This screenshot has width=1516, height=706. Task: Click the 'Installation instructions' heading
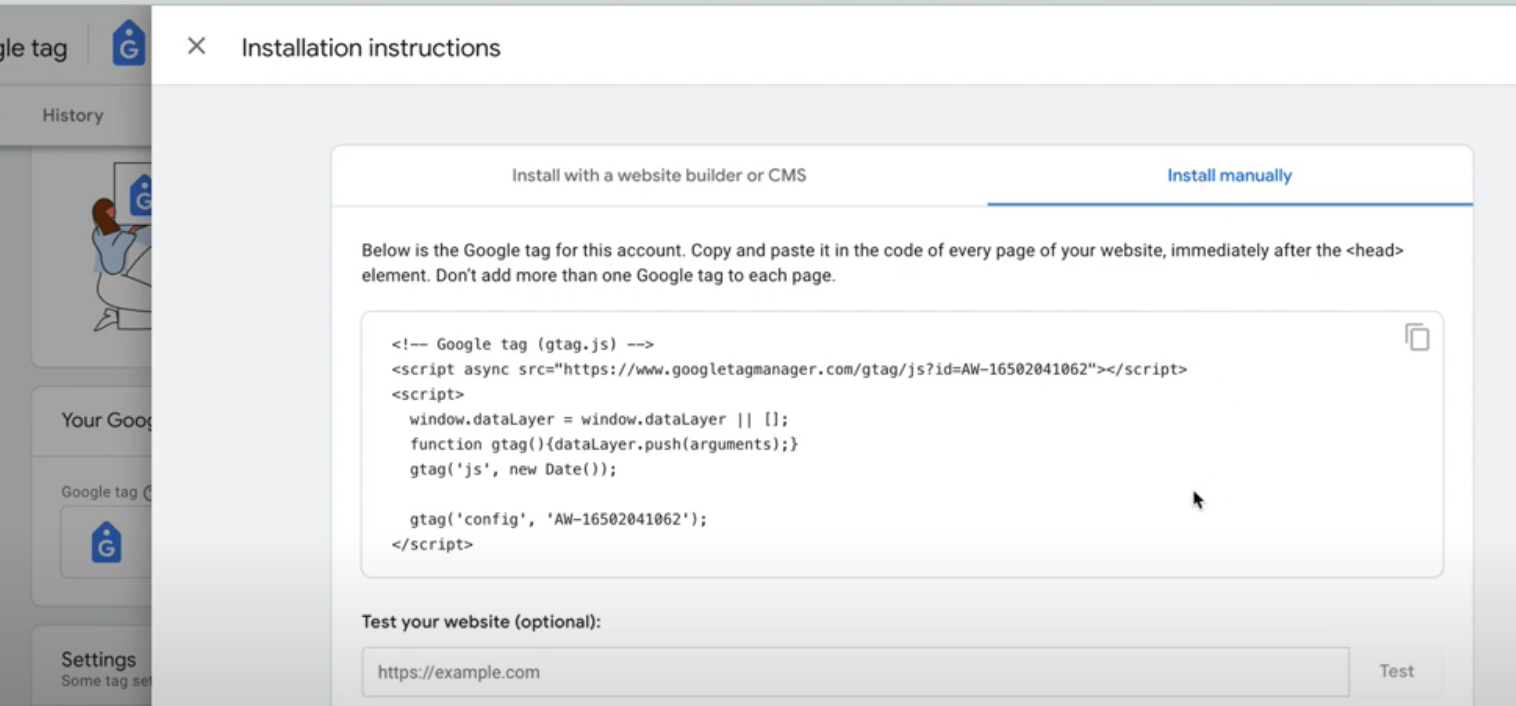click(x=371, y=48)
